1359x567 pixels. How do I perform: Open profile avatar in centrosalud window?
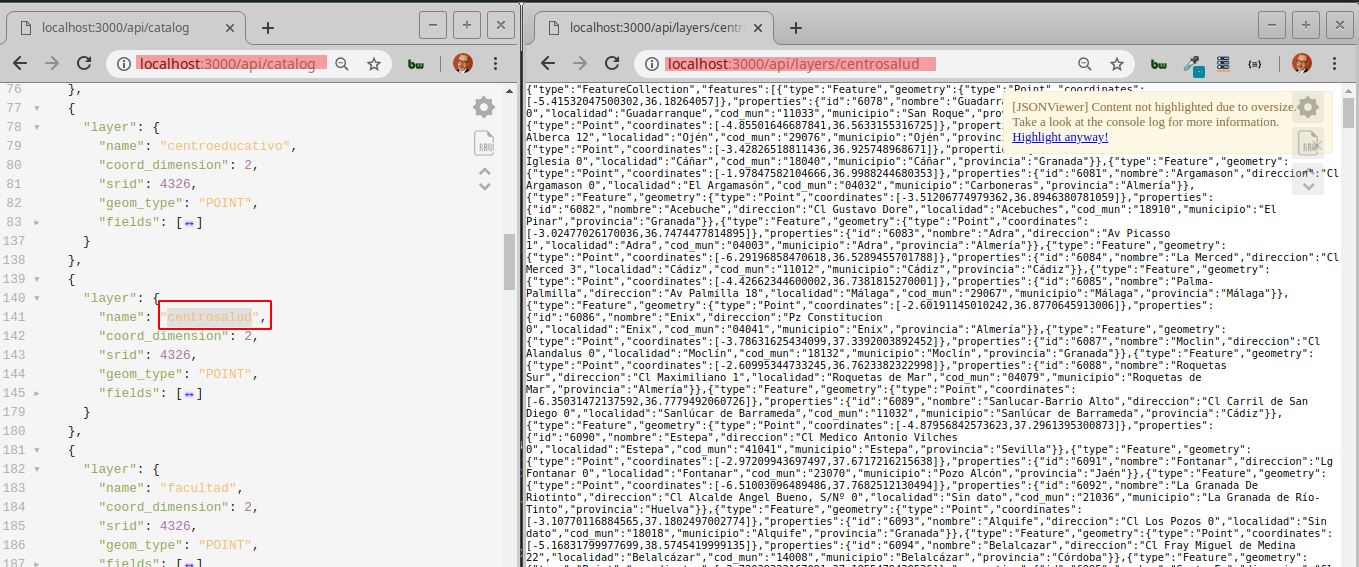point(1301,63)
